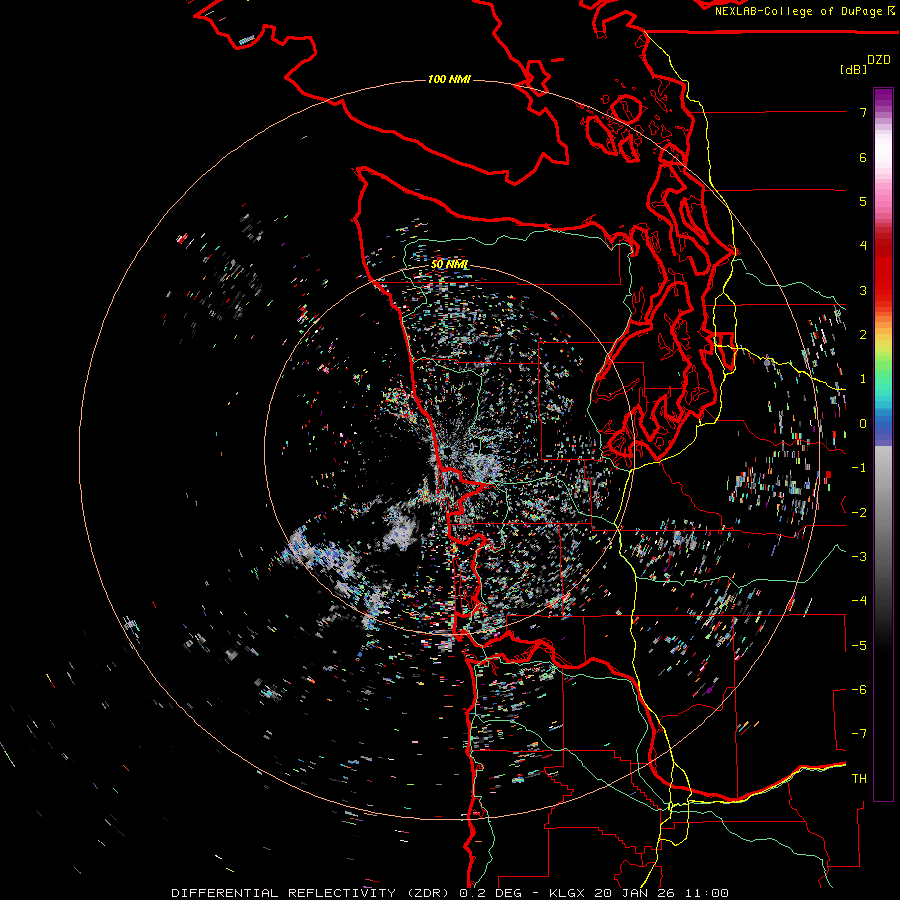Click the DIFFERENTIAL REFLECTIVITY (ZDR) caption text
This screenshot has height=900, width=900.
310,893
